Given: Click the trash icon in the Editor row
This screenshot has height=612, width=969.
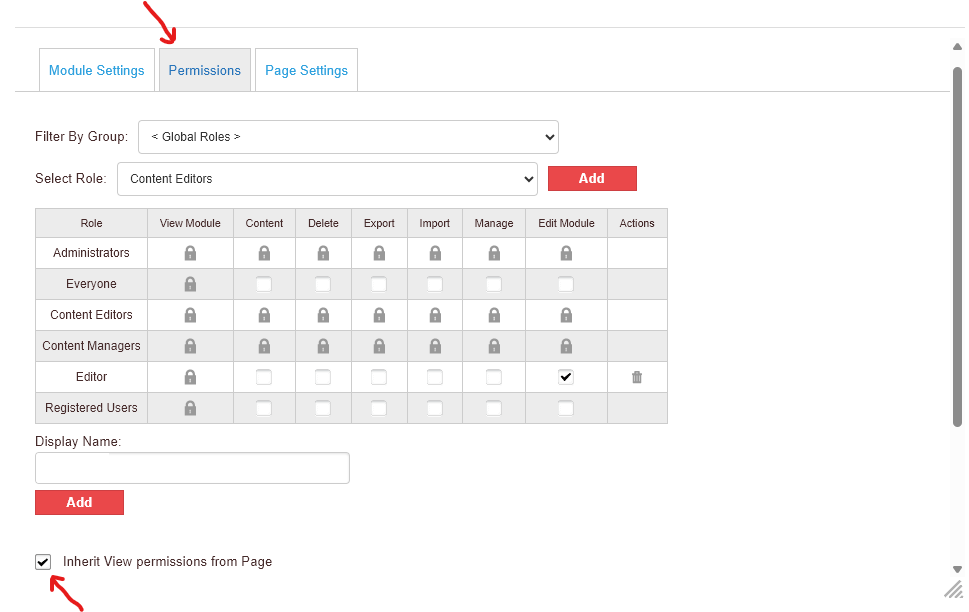Looking at the screenshot, I should tap(637, 377).
